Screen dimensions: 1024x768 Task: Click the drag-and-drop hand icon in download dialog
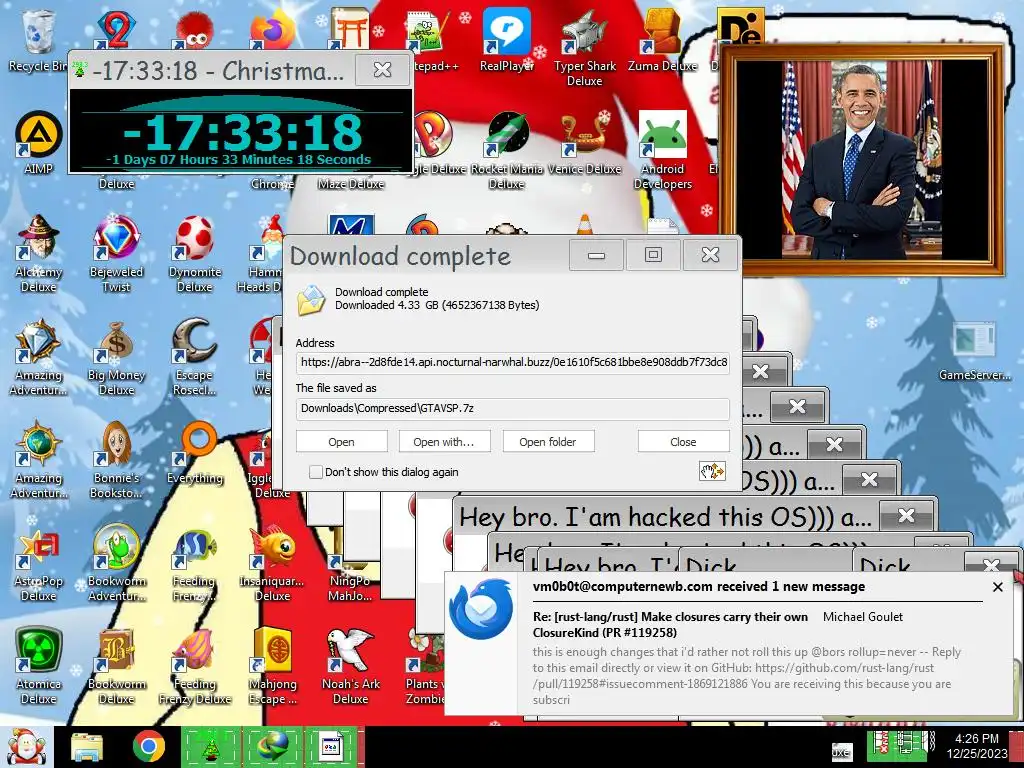(x=712, y=471)
